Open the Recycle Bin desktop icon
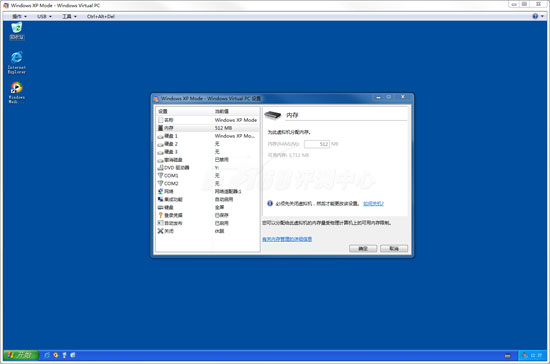550x364 pixels. click(x=16, y=31)
